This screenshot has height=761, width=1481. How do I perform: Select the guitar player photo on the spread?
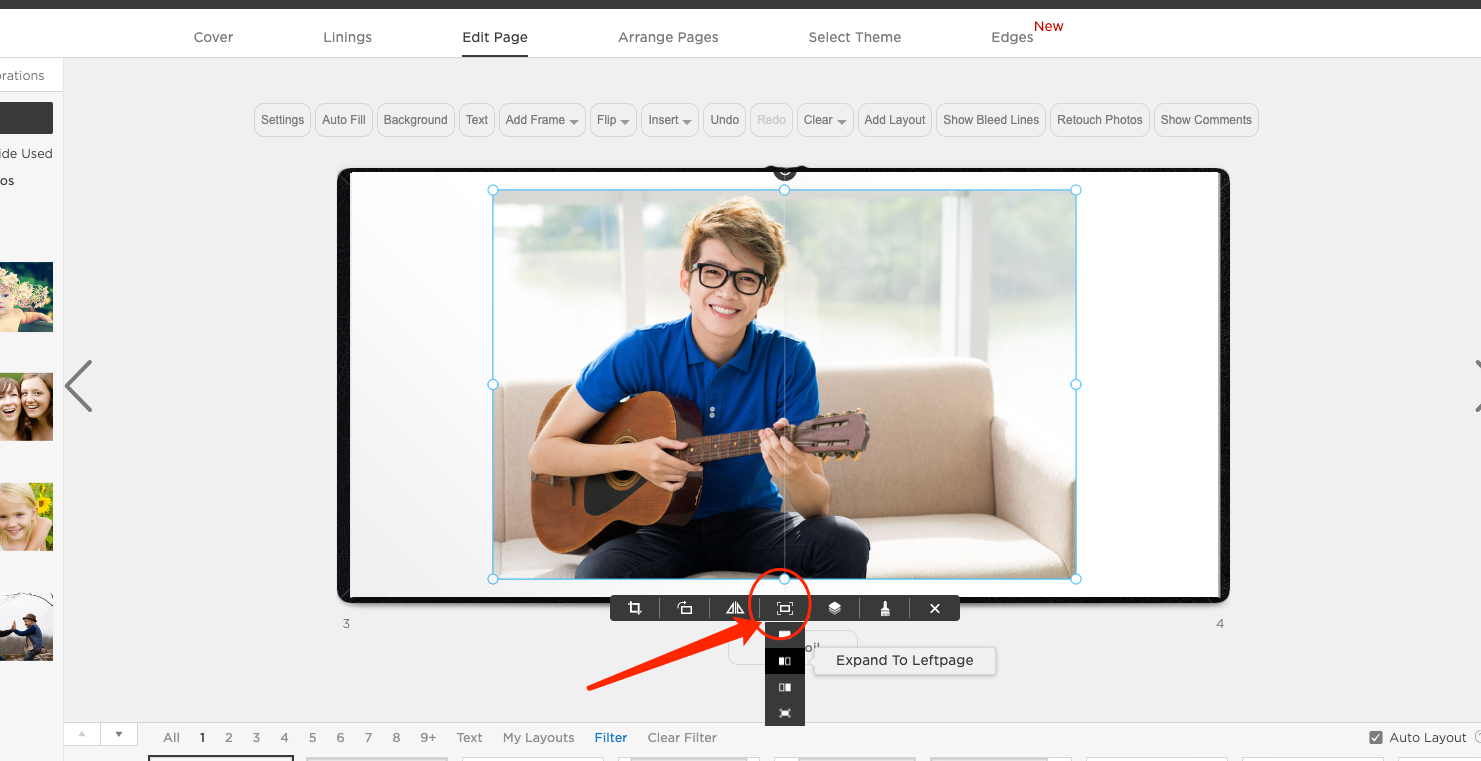click(x=784, y=384)
